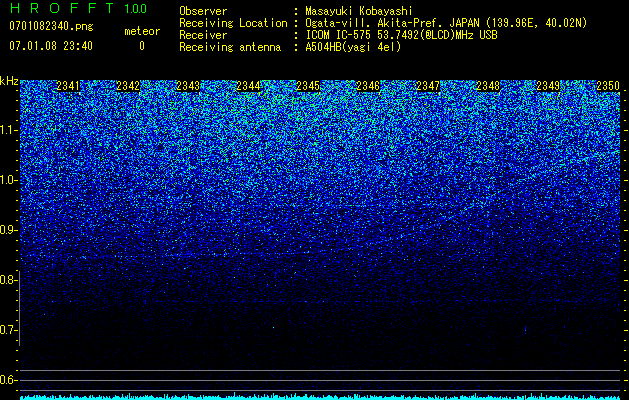Select the time marker 2343
This screenshot has height=400, width=629.
click(x=188, y=86)
